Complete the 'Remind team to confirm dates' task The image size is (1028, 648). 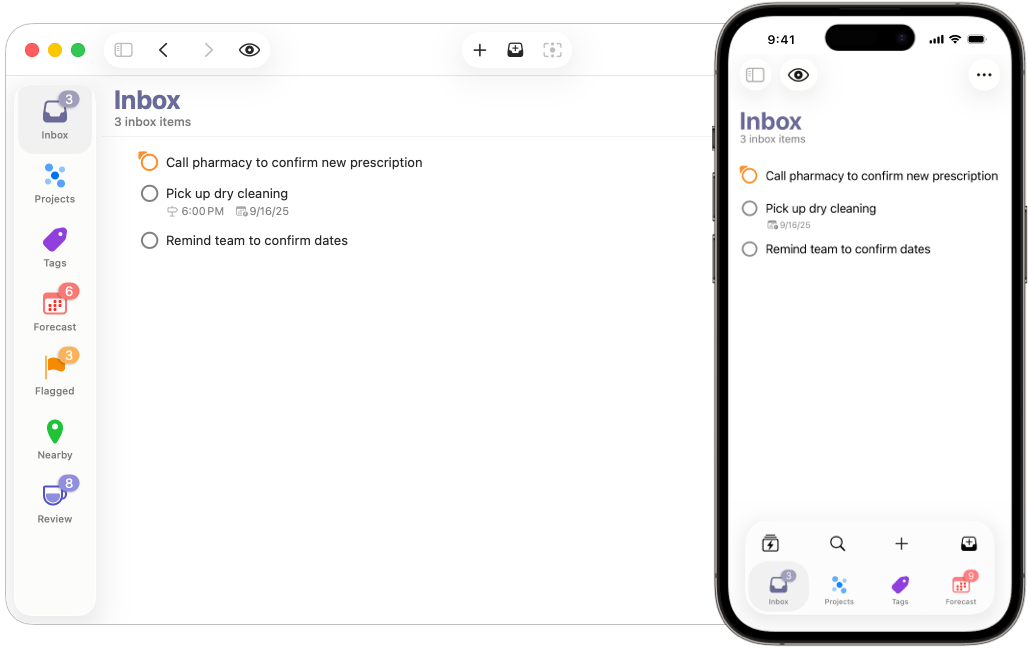tap(149, 240)
